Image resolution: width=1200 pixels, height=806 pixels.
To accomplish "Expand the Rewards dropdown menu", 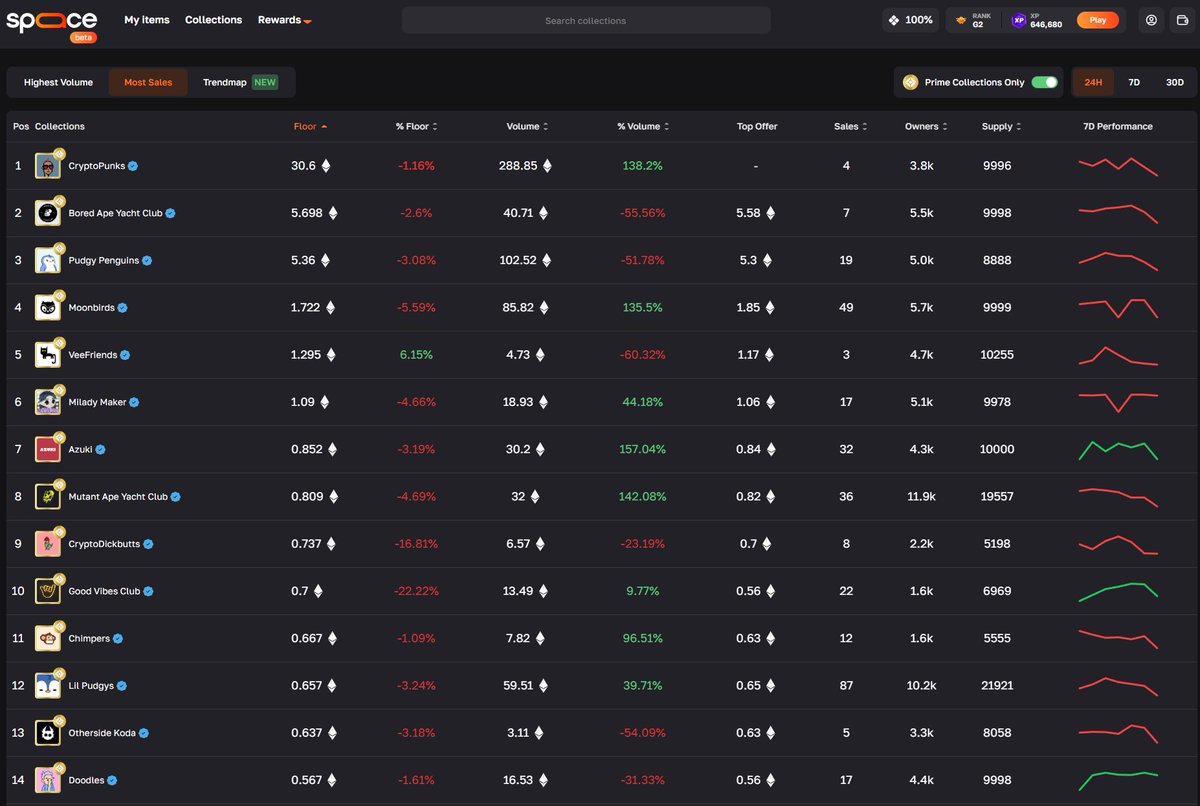I will [285, 20].
